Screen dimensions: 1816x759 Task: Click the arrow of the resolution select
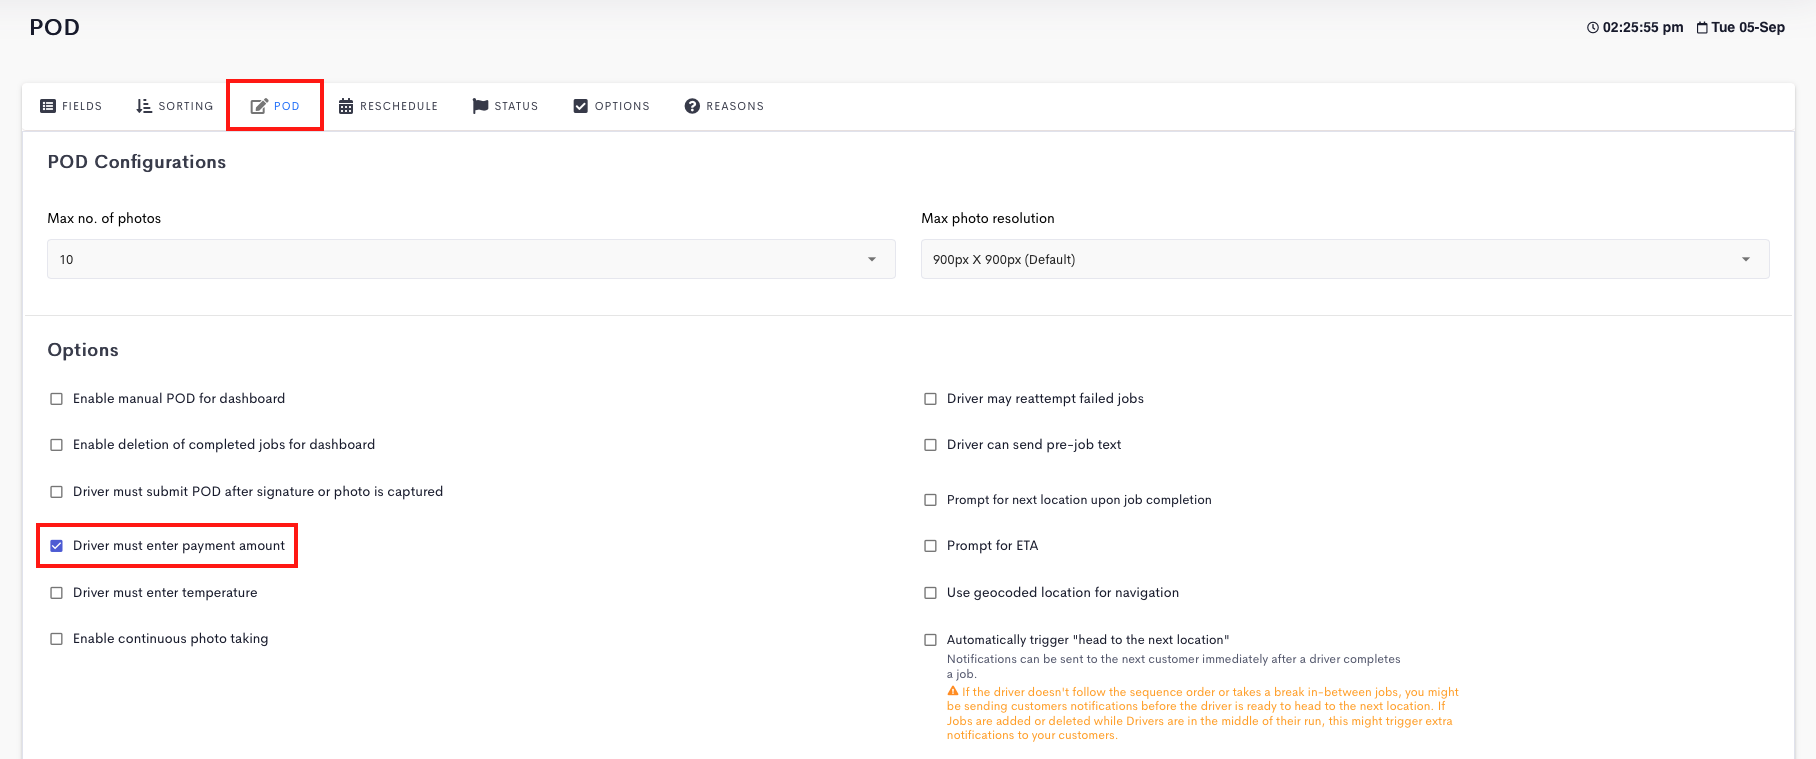point(1746,259)
